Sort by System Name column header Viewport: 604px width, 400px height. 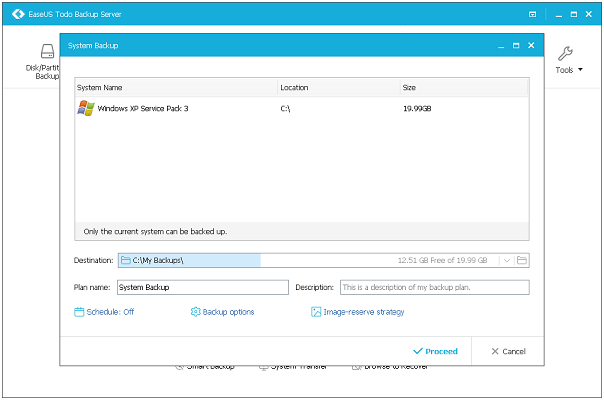tap(176, 87)
